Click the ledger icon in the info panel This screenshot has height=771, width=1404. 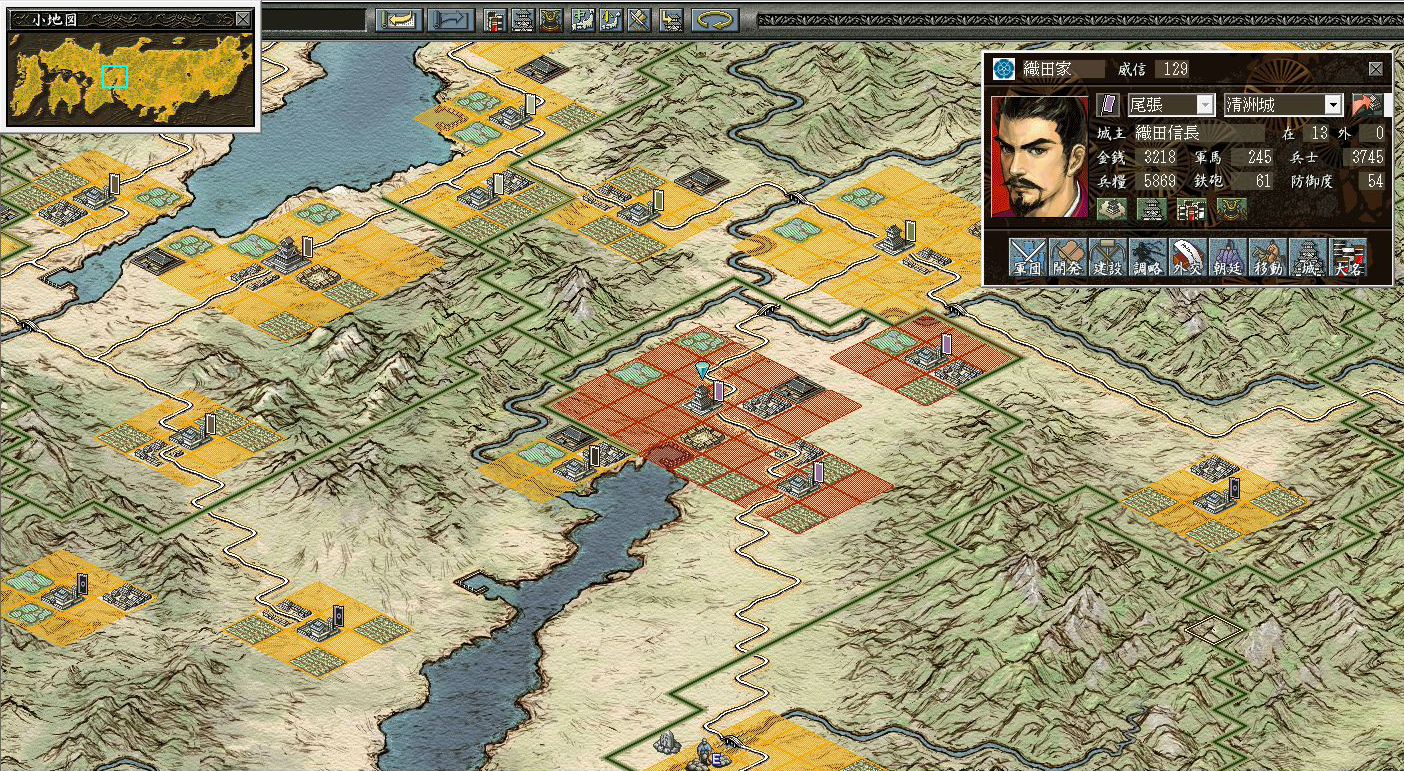coord(1190,209)
